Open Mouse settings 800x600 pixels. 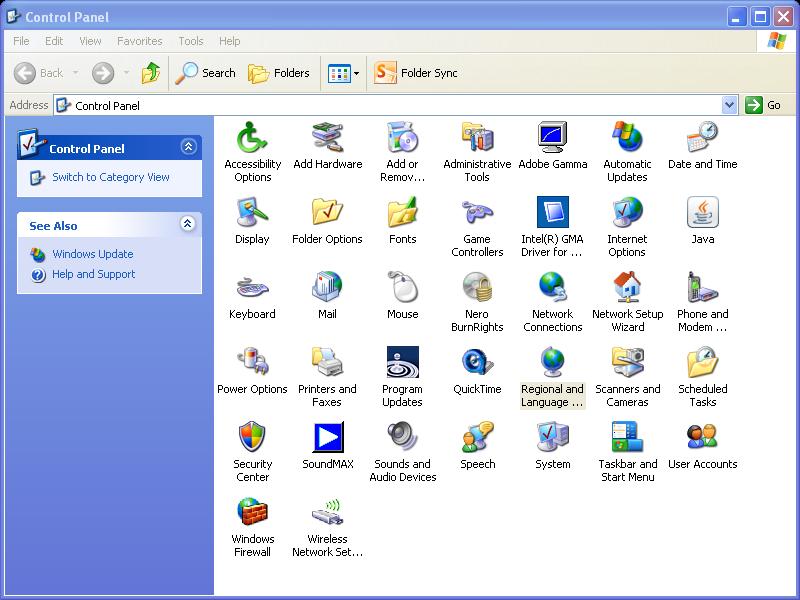click(x=403, y=295)
